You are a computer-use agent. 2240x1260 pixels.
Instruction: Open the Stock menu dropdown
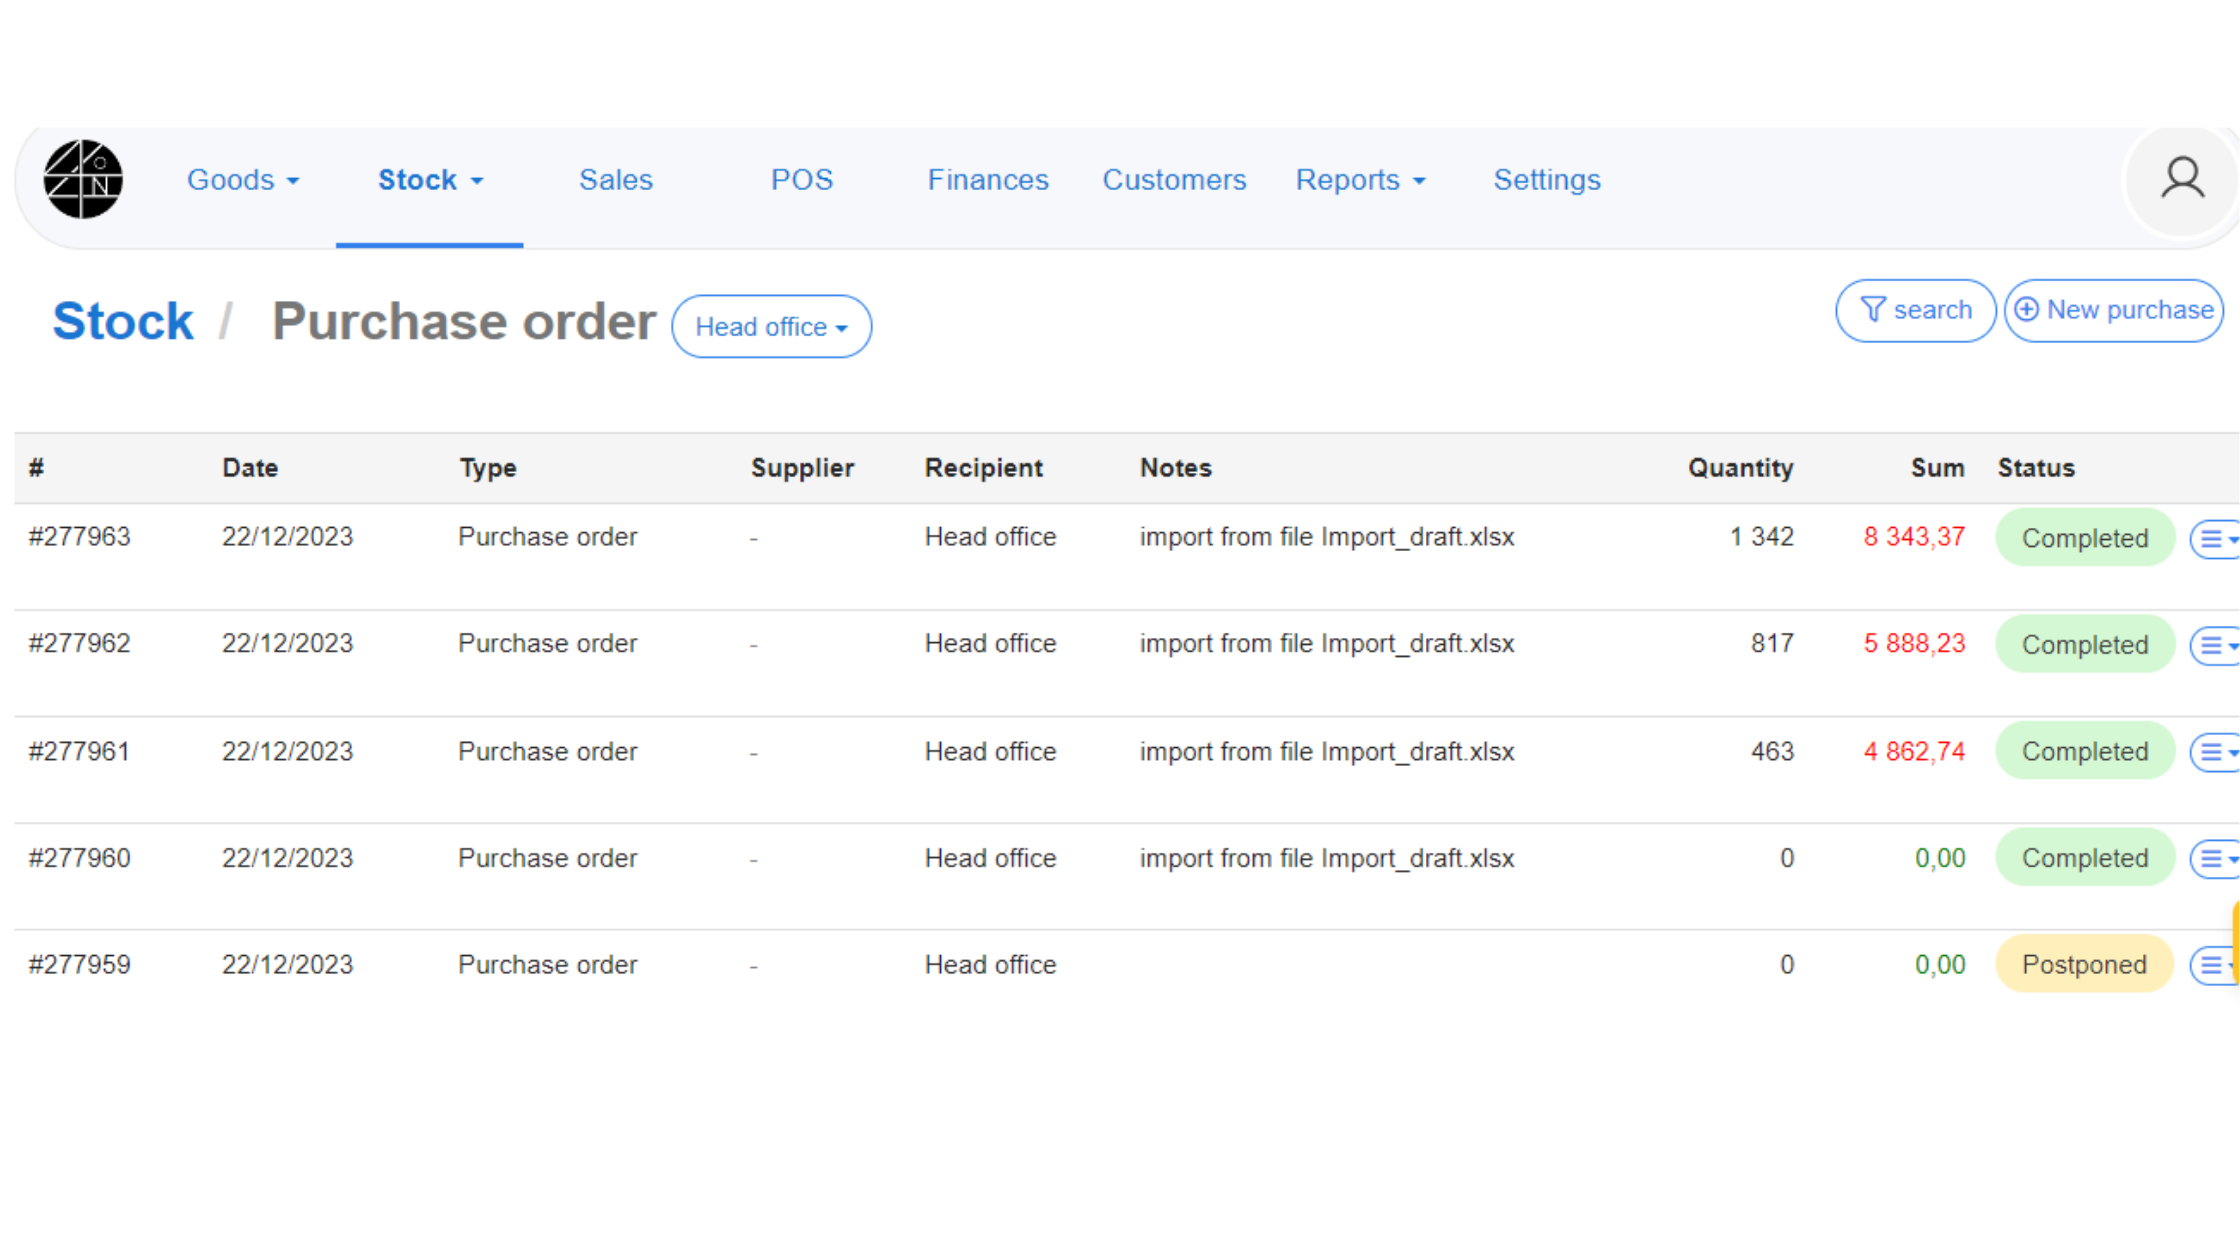tap(430, 180)
